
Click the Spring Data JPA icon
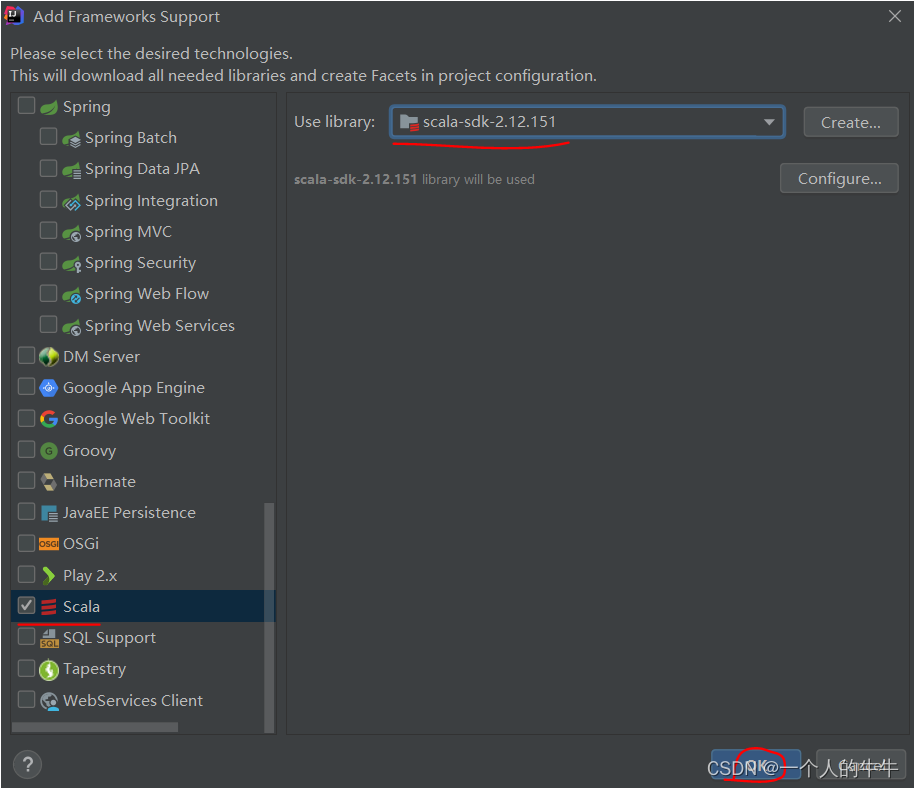pyautogui.click(x=71, y=170)
